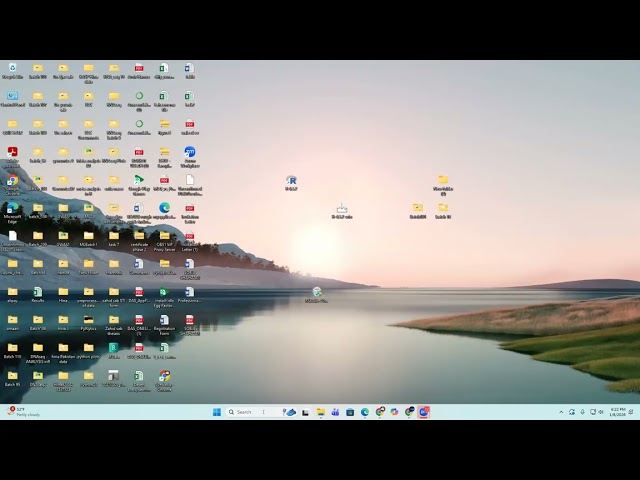Click the Windows Start button

216,411
